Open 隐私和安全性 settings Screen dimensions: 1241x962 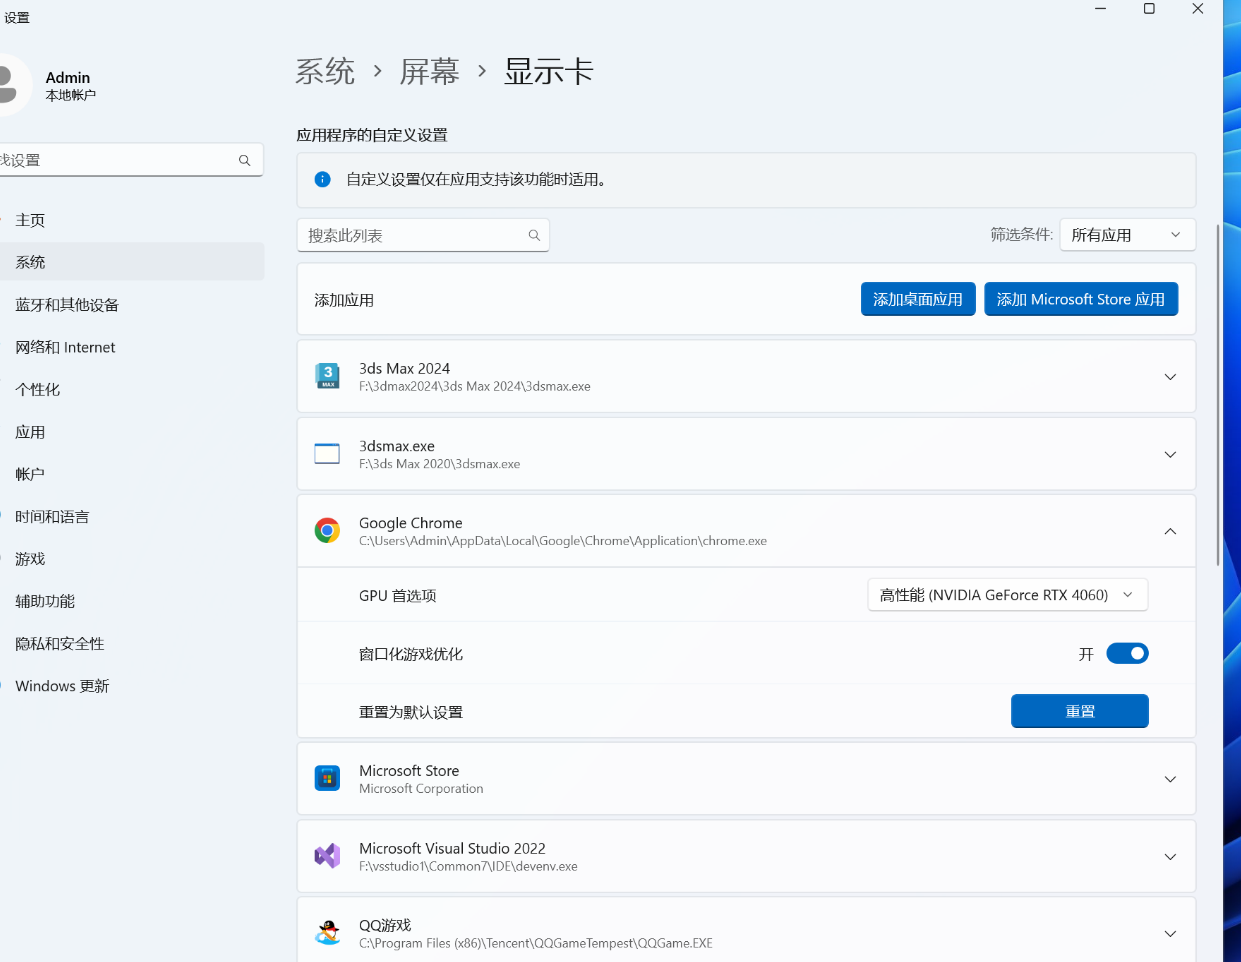point(130,644)
